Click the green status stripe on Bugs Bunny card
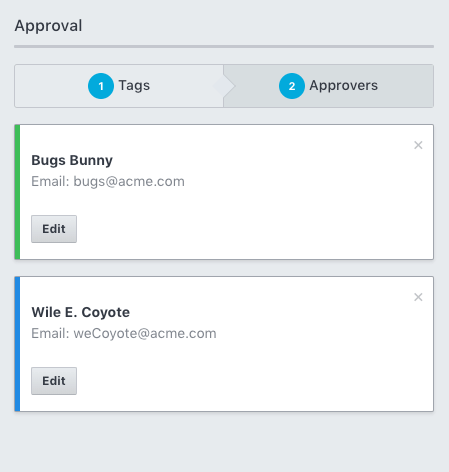The image size is (449, 472). pyautogui.click(x=17, y=192)
